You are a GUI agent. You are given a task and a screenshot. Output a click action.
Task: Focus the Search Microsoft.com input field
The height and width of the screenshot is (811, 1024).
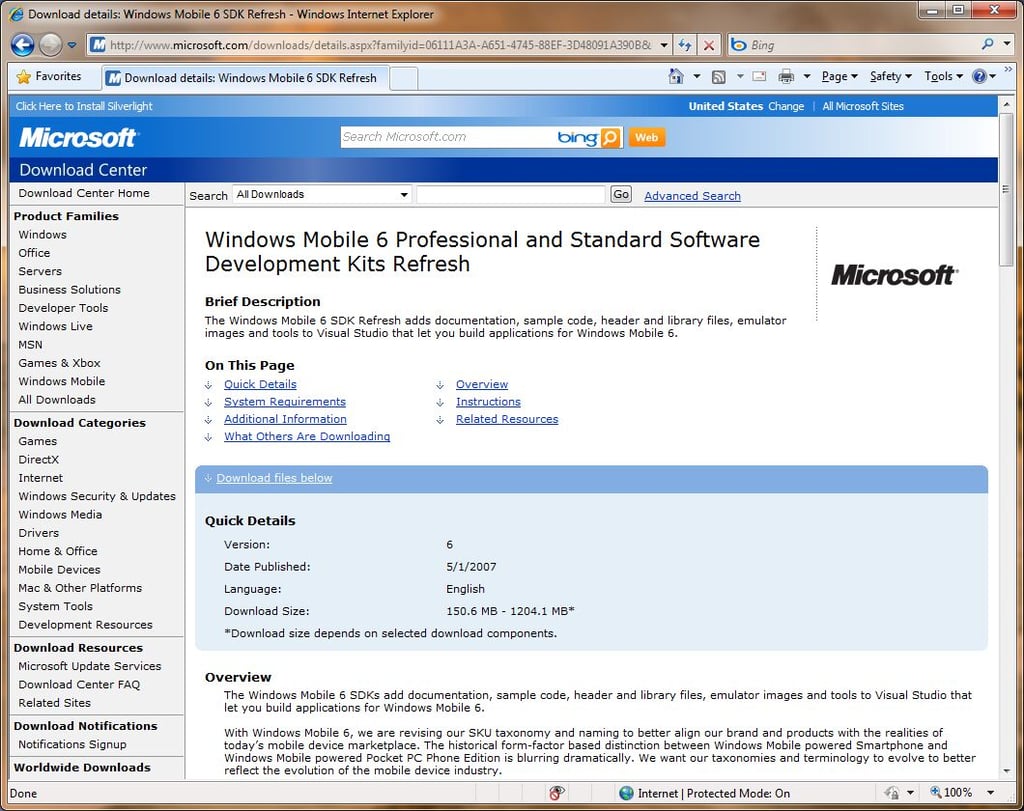tap(447, 137)
